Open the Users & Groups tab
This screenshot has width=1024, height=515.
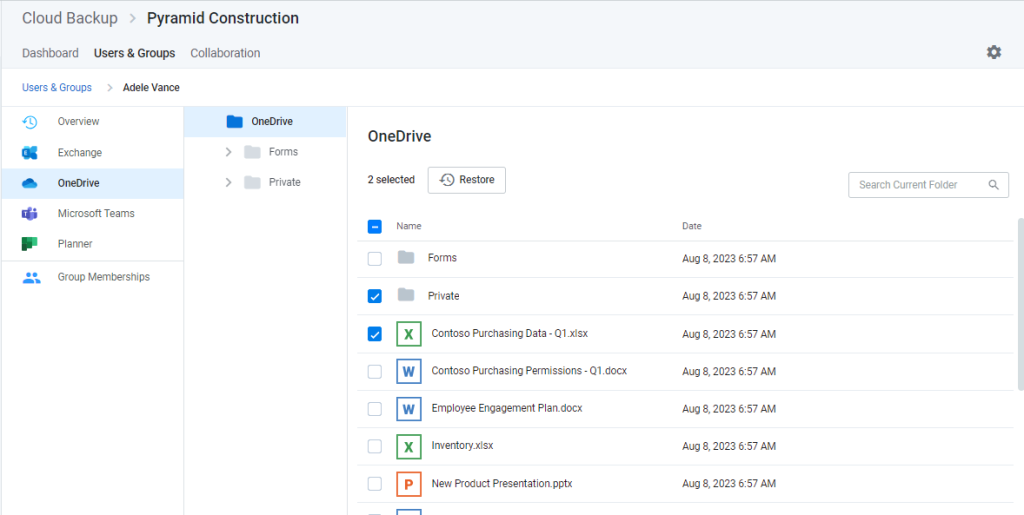point(135,53)
